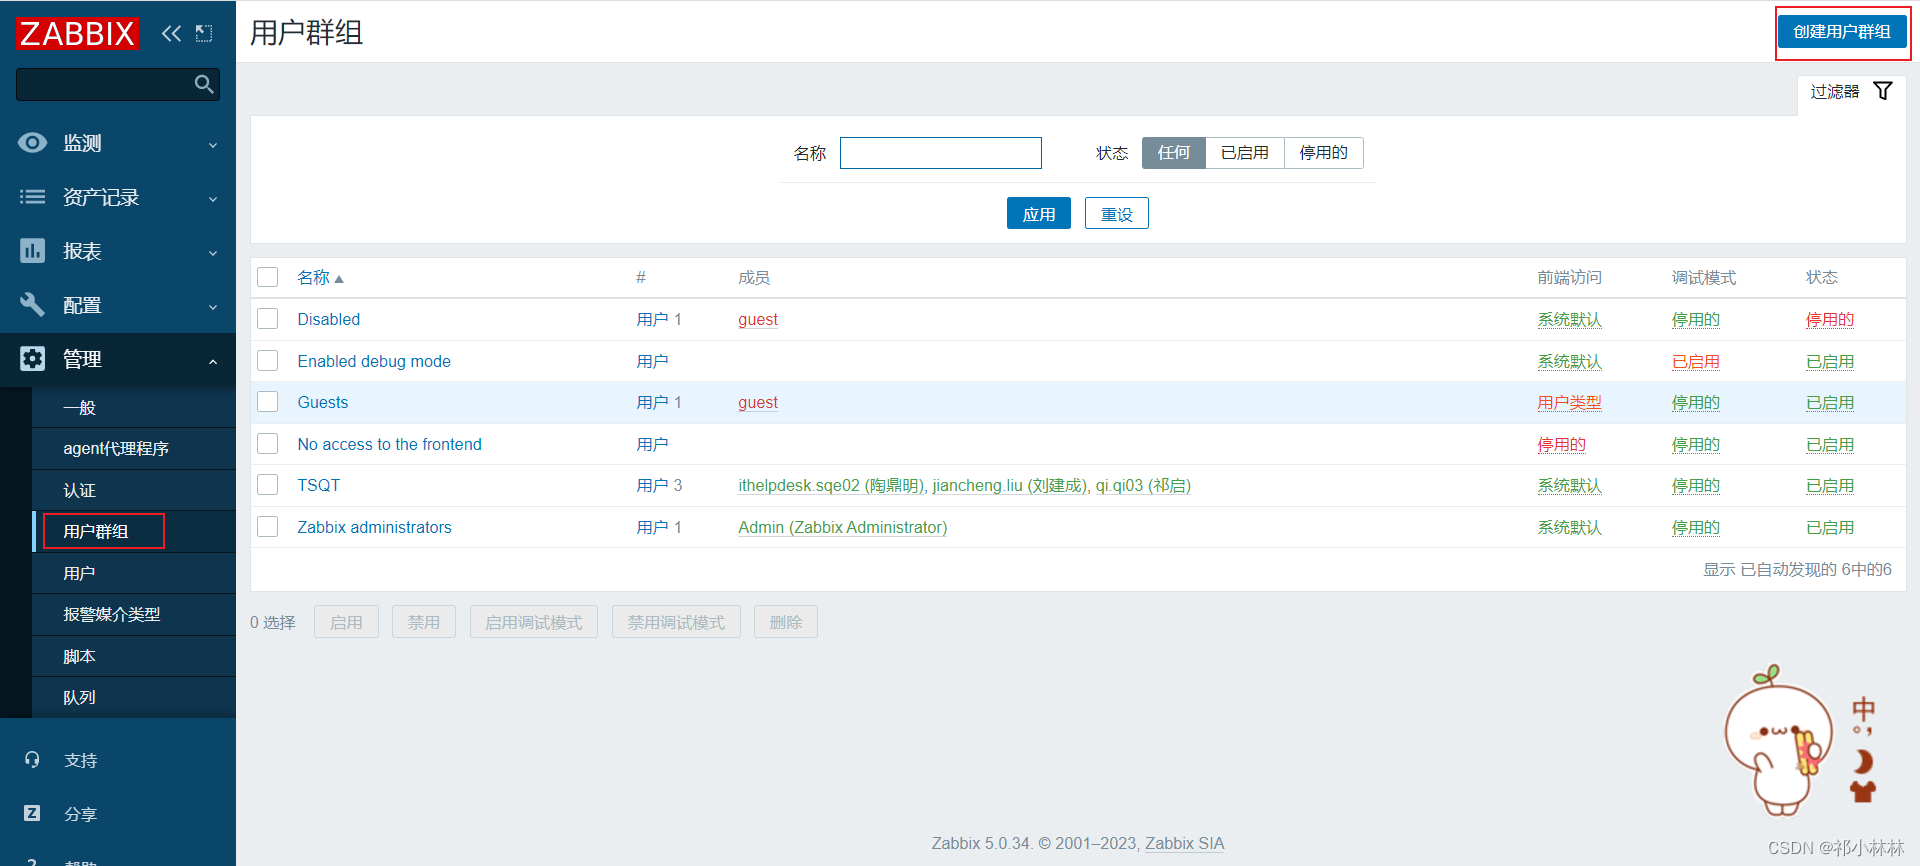Click Admin (Zabbix Administrator) member link
Viewport: 1920px width, 866px height.
pyautogui.click(x=842, y=527)
